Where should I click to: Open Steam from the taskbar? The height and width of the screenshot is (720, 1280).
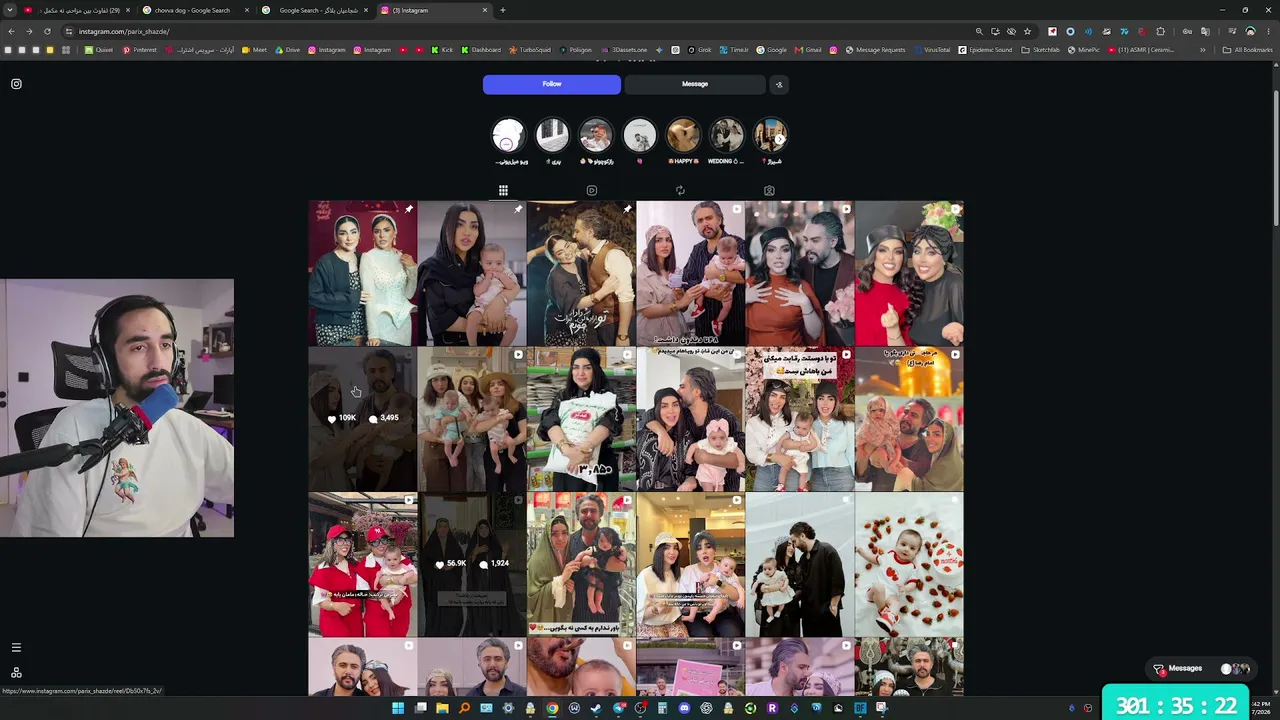[x=596, y=708]
